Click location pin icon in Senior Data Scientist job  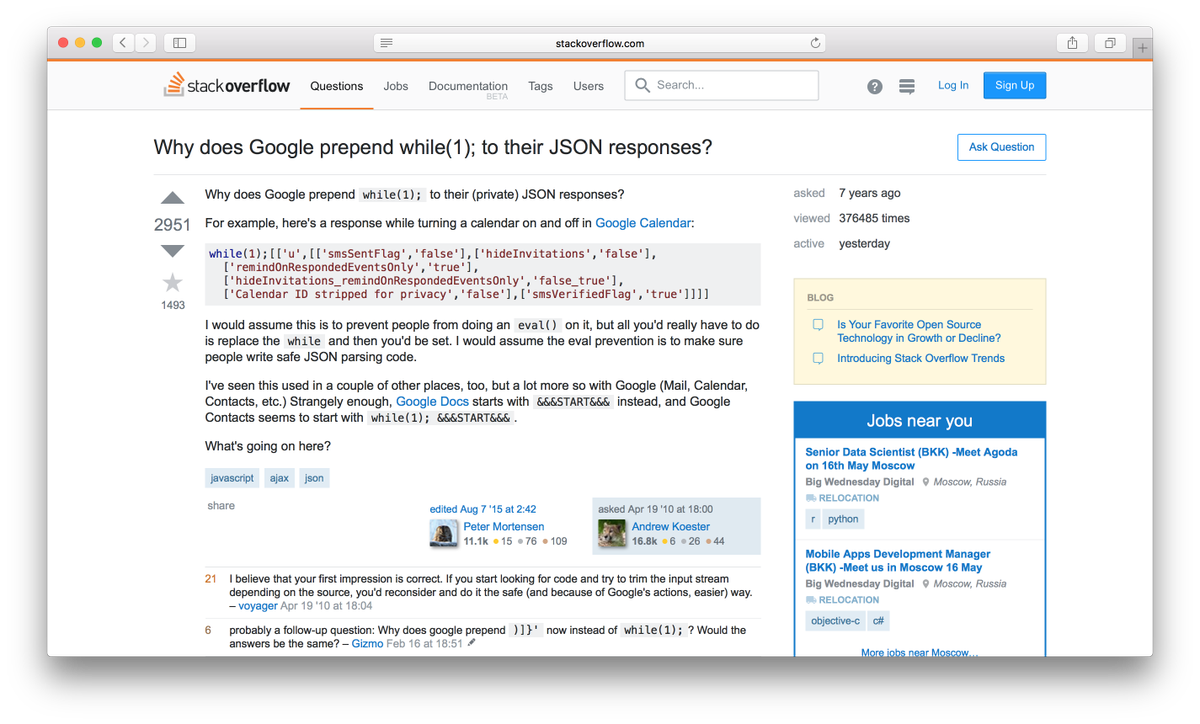click(926, 482)
